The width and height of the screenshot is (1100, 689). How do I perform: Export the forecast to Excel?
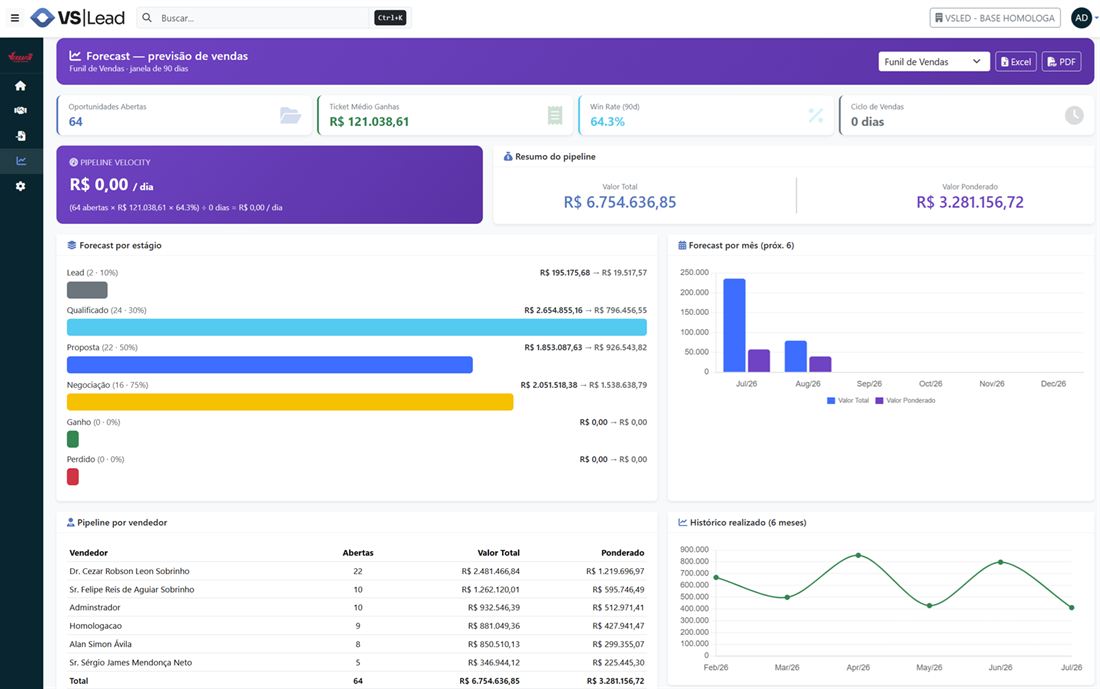pos(1016,62)
